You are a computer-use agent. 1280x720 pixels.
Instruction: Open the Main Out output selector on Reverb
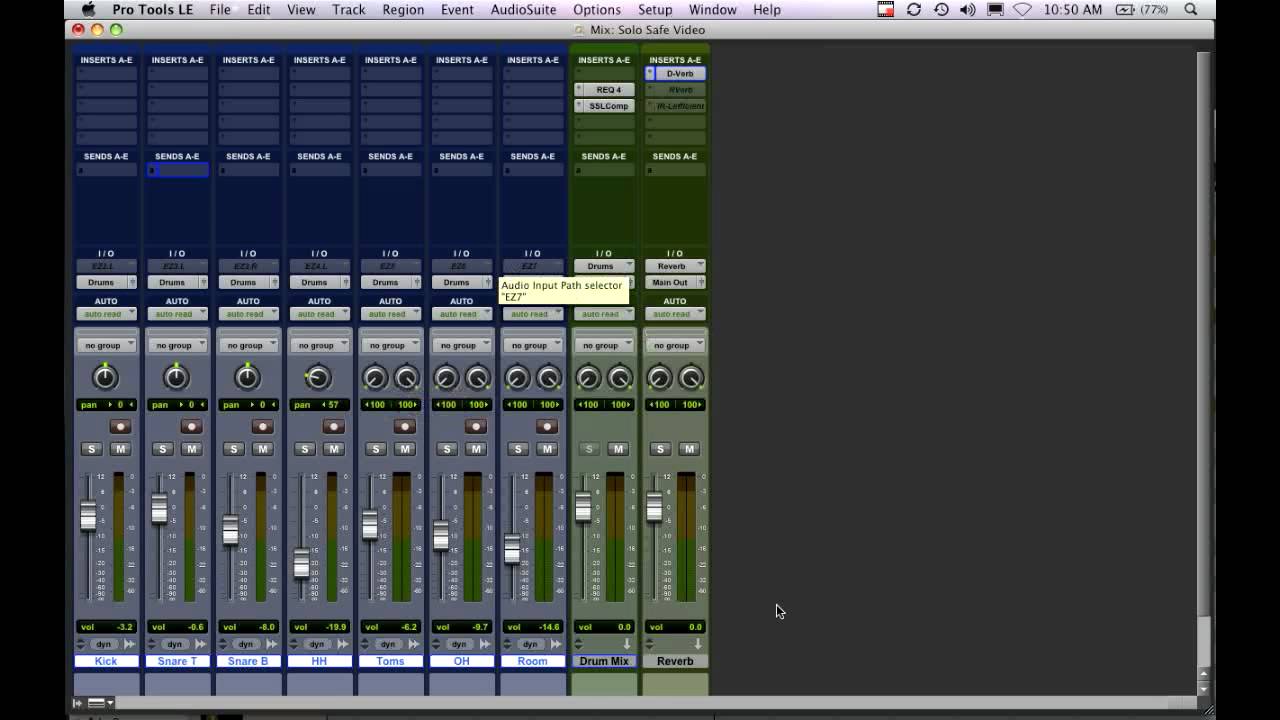[x=675, y=282]
